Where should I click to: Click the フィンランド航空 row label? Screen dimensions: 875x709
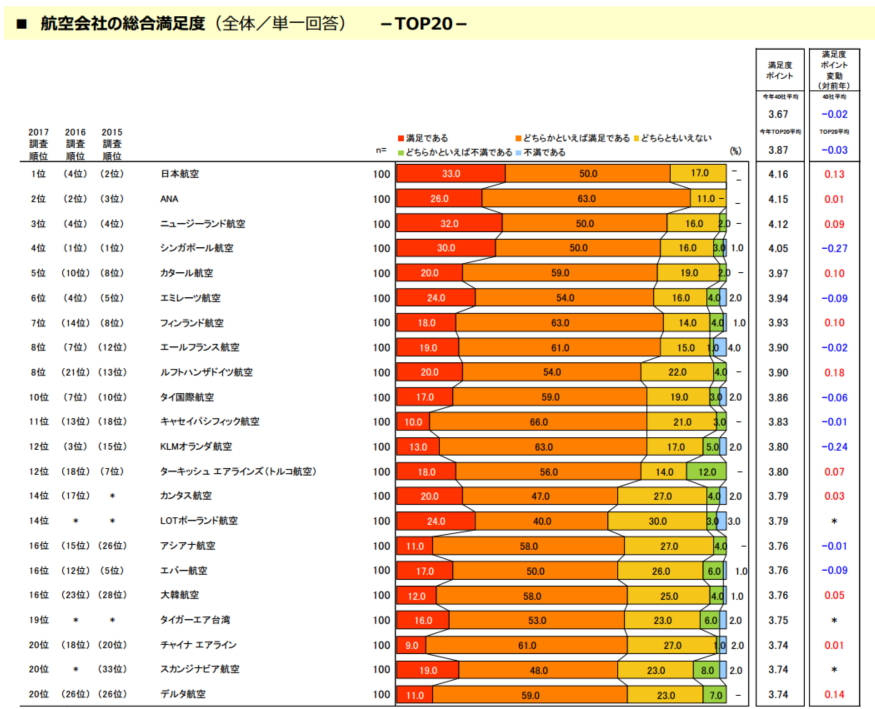click(192, 323)
